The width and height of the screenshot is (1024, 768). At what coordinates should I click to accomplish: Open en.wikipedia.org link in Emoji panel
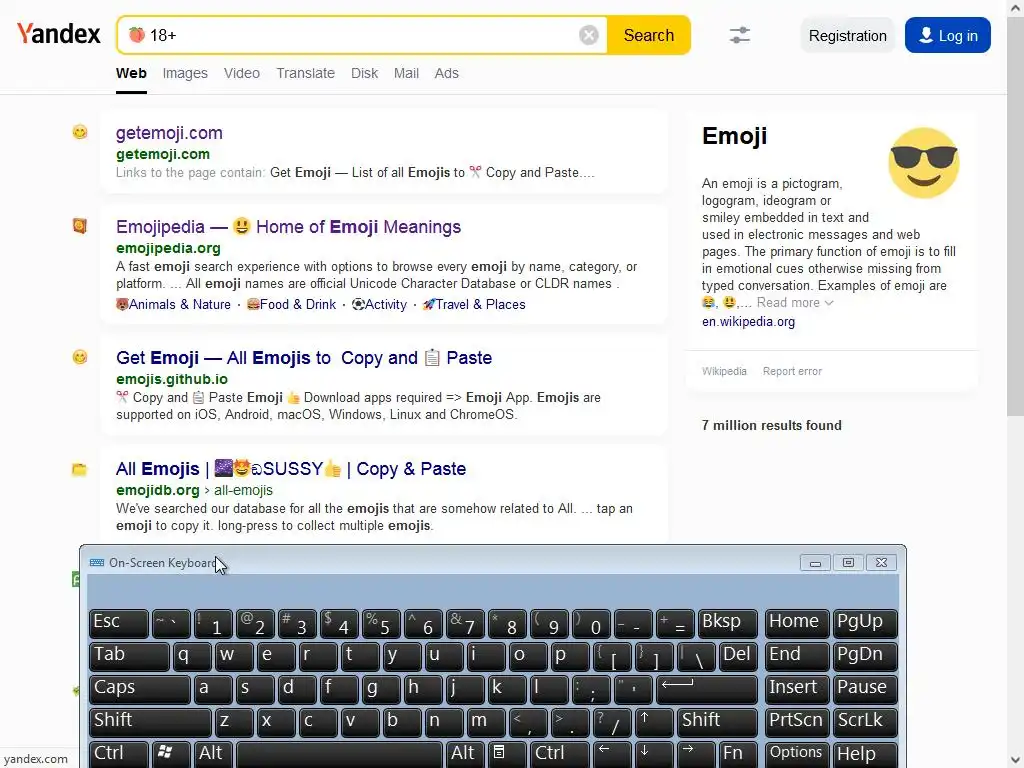[x=748, y=322]
